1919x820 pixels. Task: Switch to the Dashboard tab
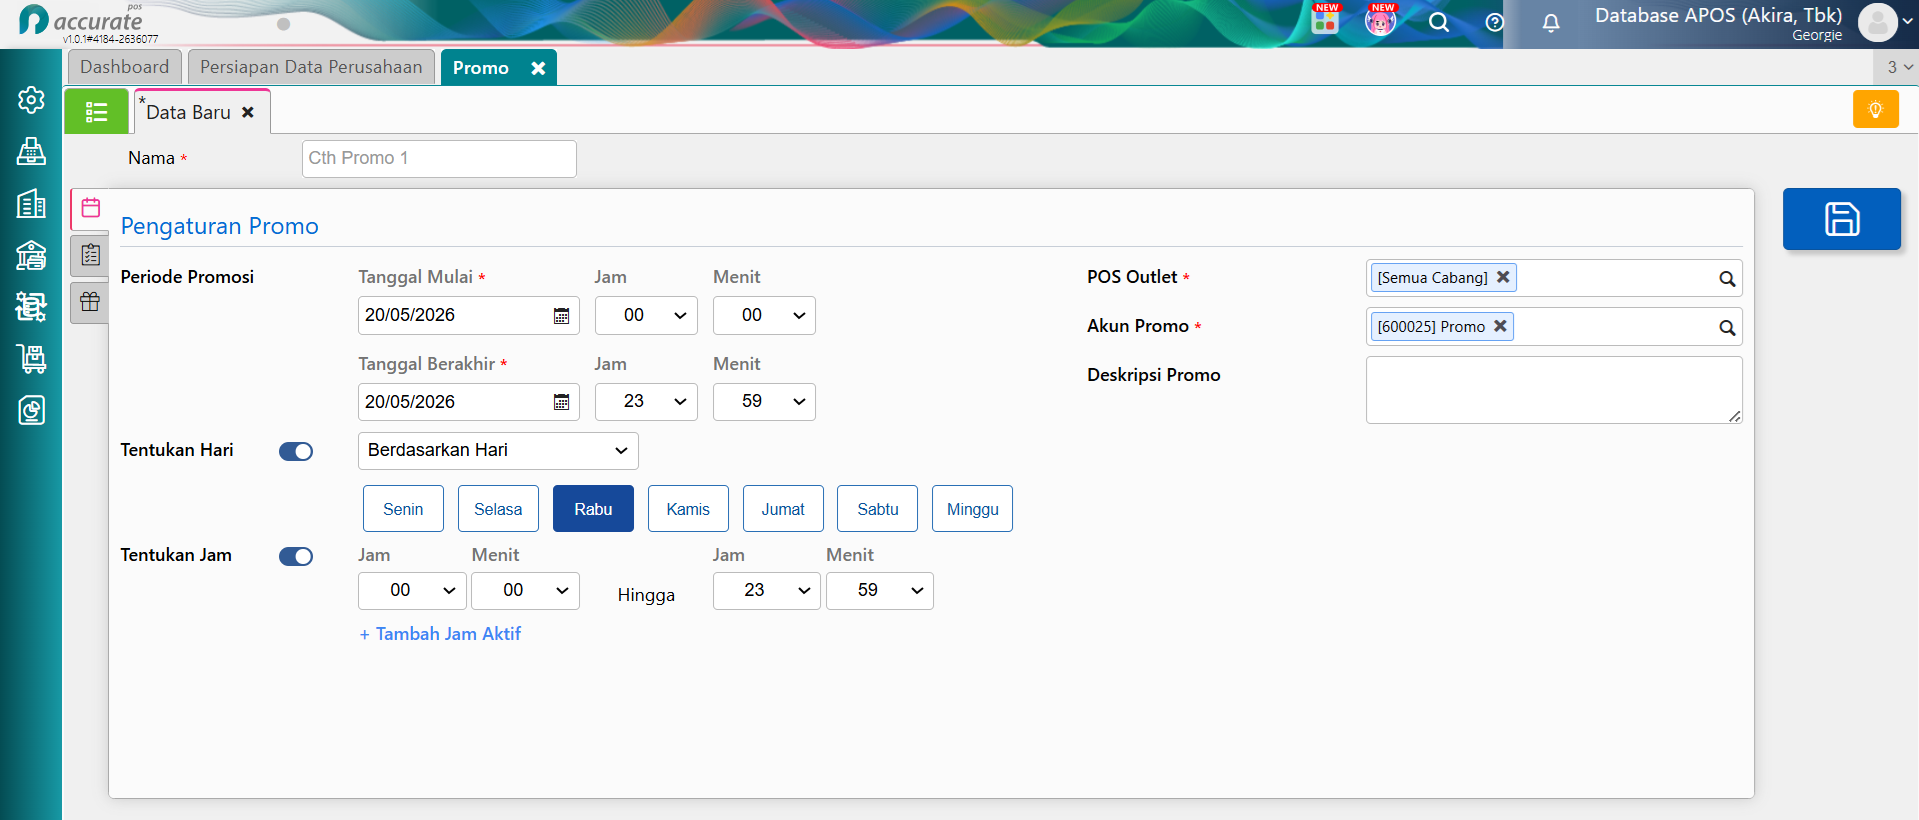(x=125, y=67)
